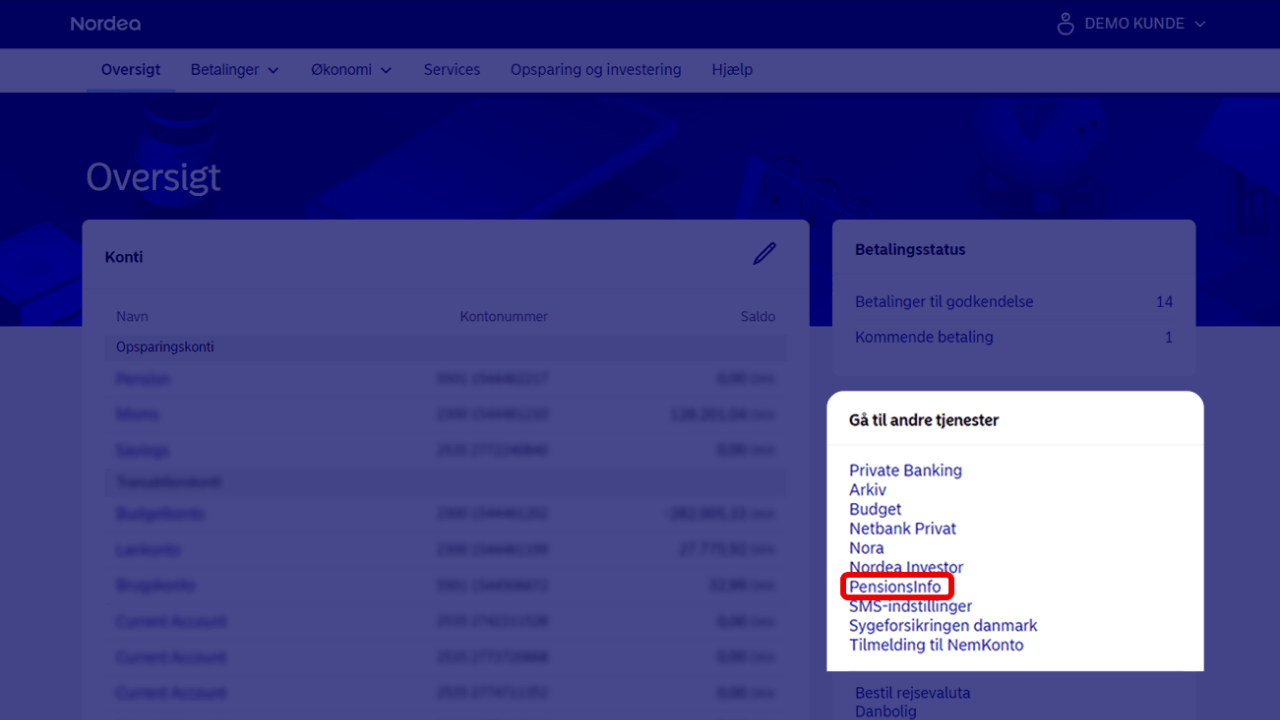The image size is (1280, 720).
Task: Open the Private Banking link
Action: coord(905,470)
